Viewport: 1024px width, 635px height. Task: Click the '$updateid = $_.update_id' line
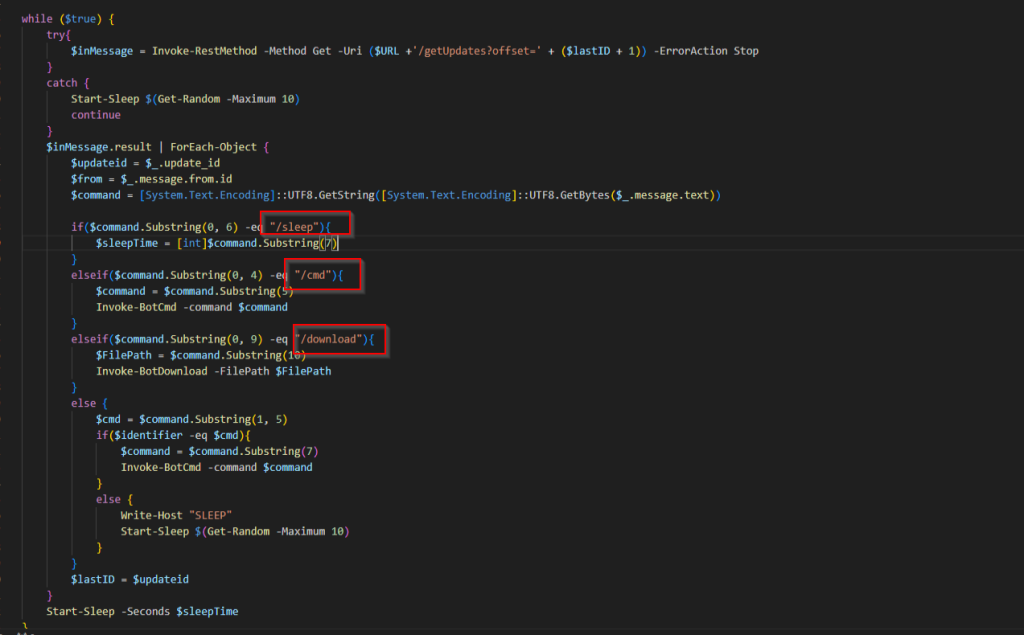(146, 163)
